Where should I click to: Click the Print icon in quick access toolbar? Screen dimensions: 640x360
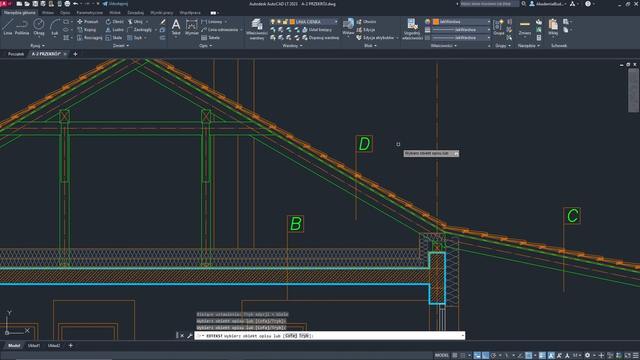point(67,4)
